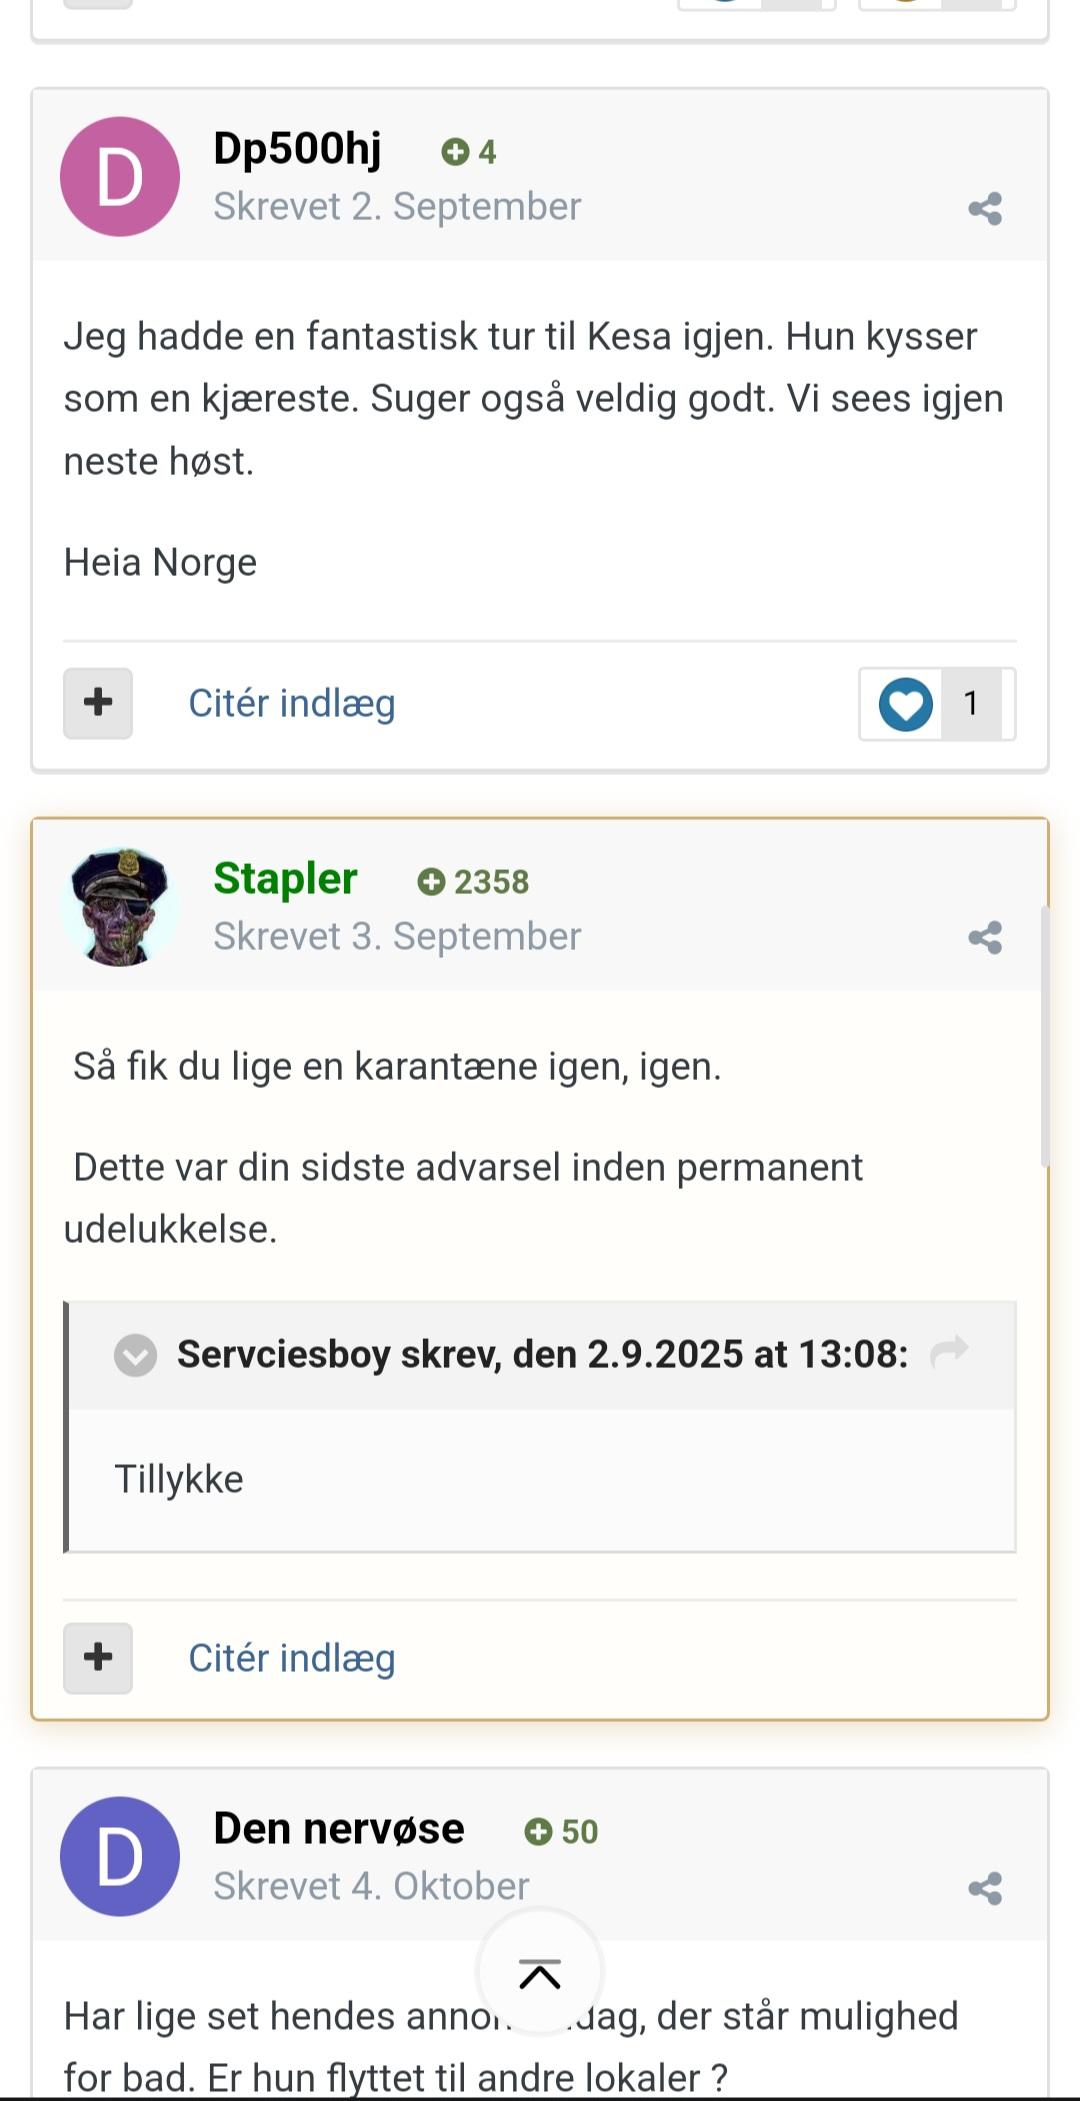The height and width of the screenshot is (2101, 1080).
Task: Toggle multi-quote plus on Stapler's post
Action: [98, 1658]
